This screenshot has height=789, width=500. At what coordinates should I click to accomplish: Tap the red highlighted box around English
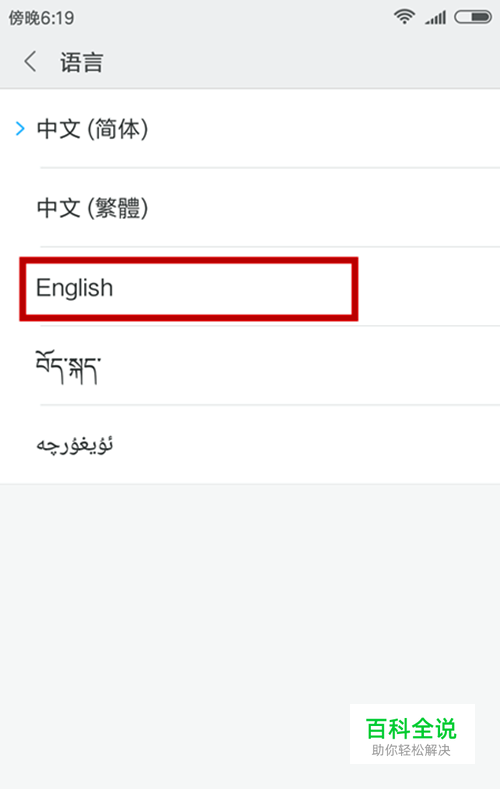[x=189, y=289]
